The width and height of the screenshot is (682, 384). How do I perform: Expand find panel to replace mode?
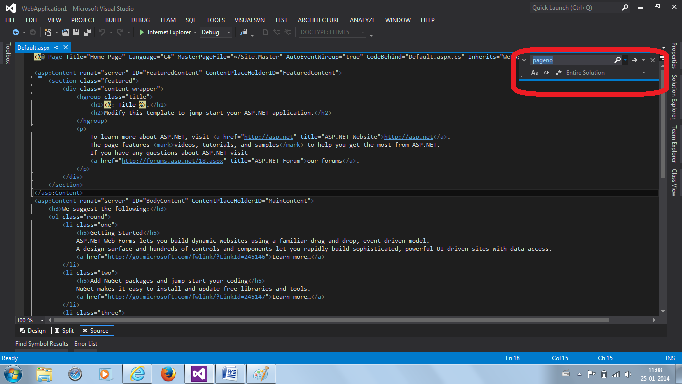524,60
